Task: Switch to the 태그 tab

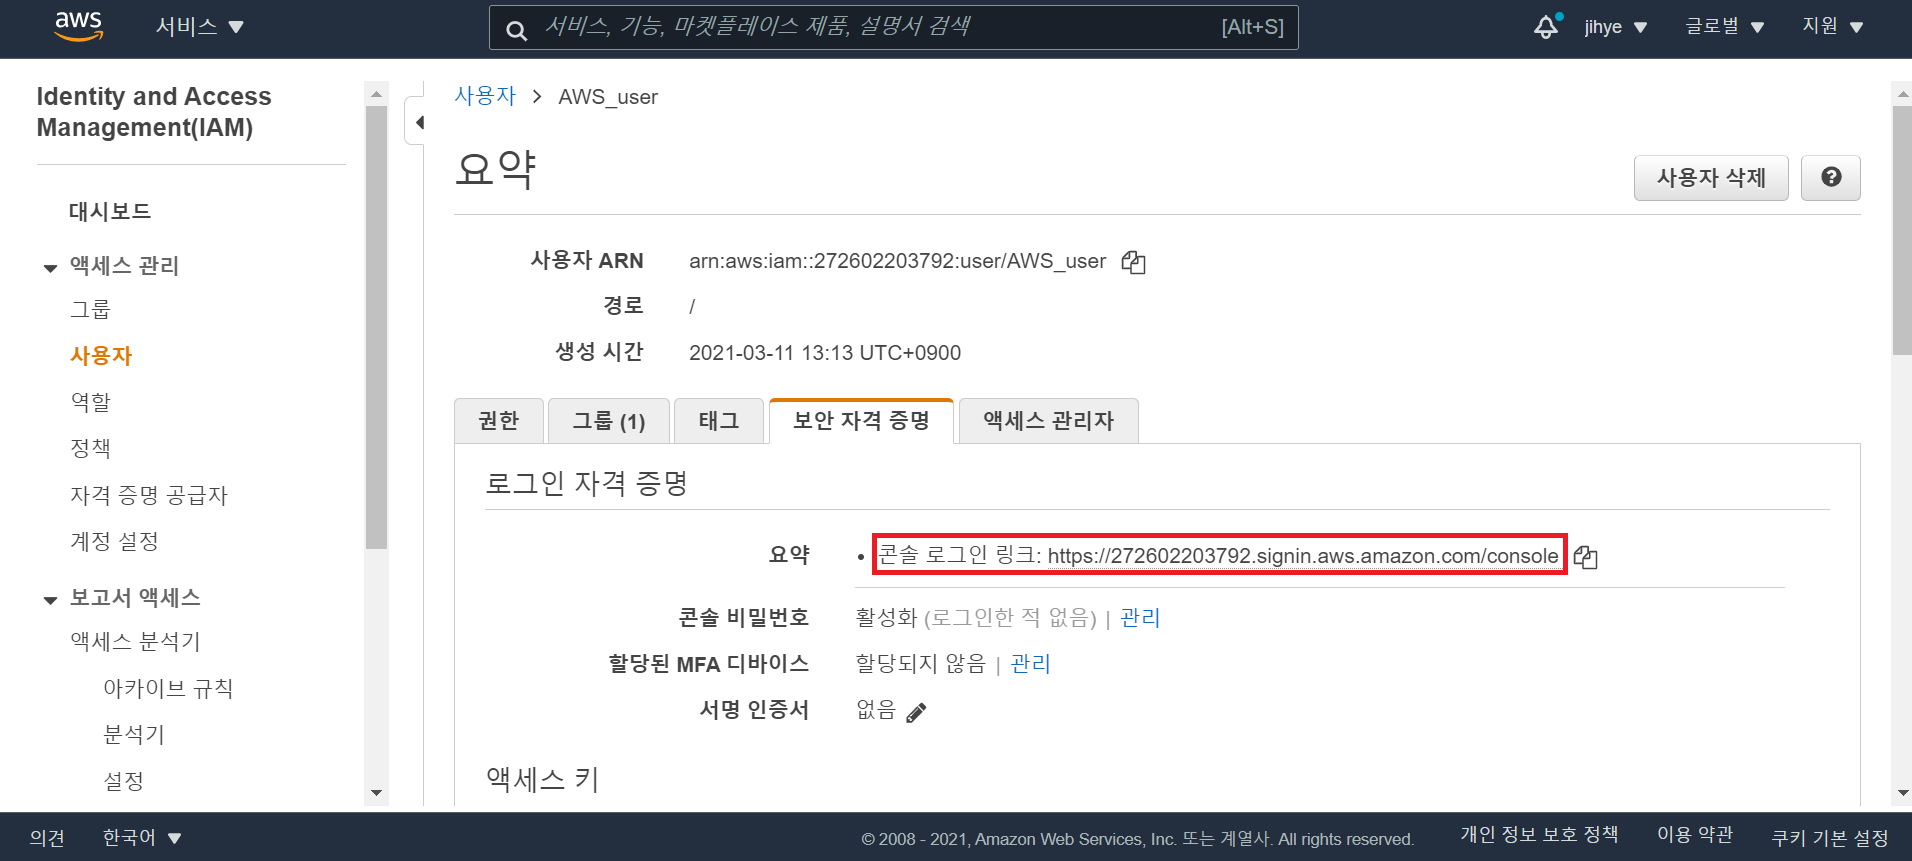Action: point(718,421)
